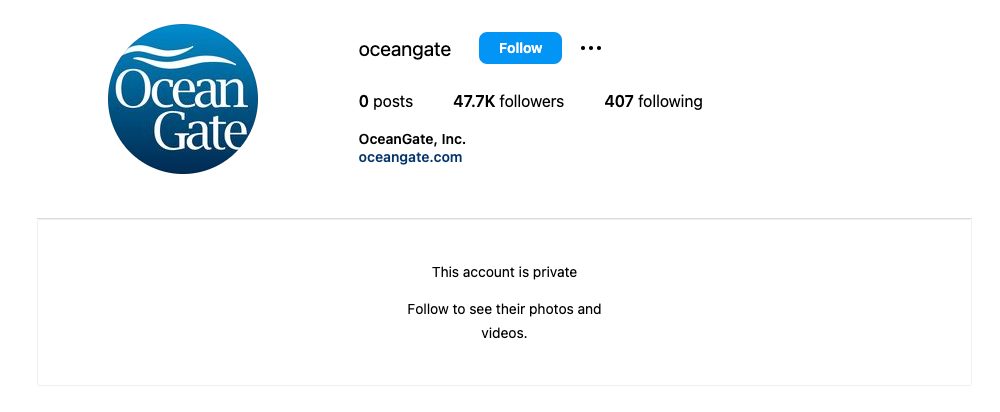Click the white wave in OceanGate logo
The height and width of the screenshot is (412, 1000).
[x=184, y=55]
